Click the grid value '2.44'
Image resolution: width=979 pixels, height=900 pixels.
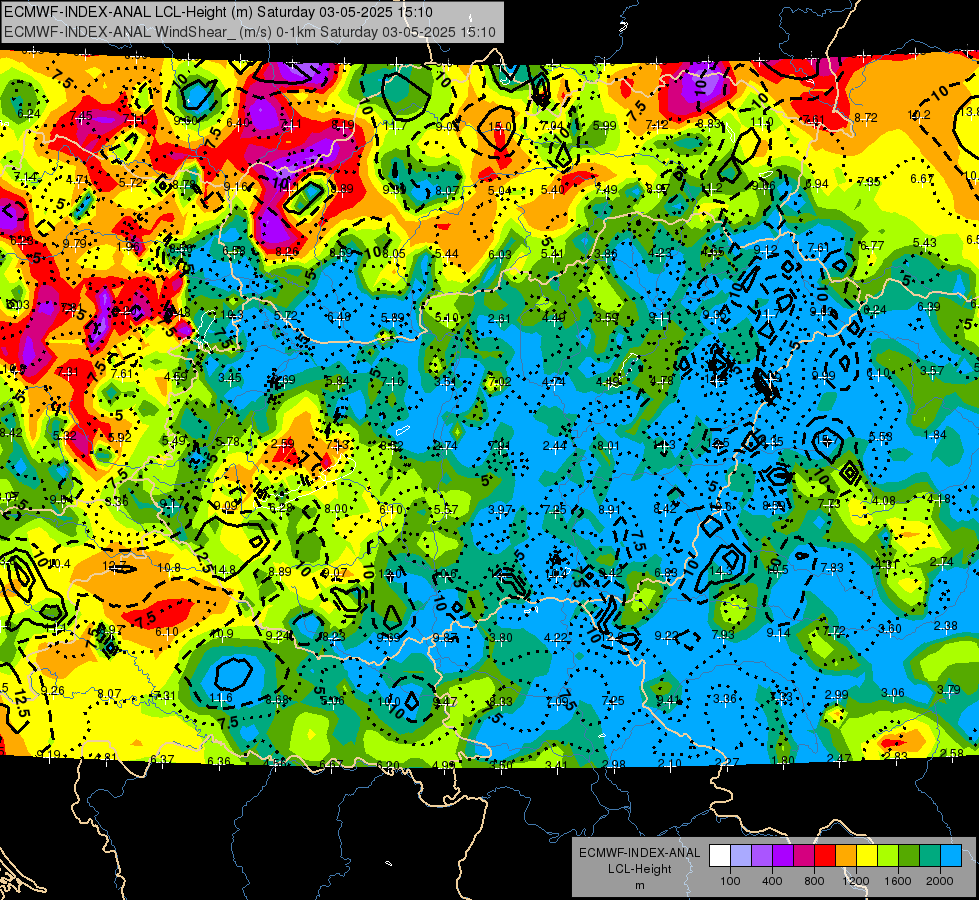[554, 445]
